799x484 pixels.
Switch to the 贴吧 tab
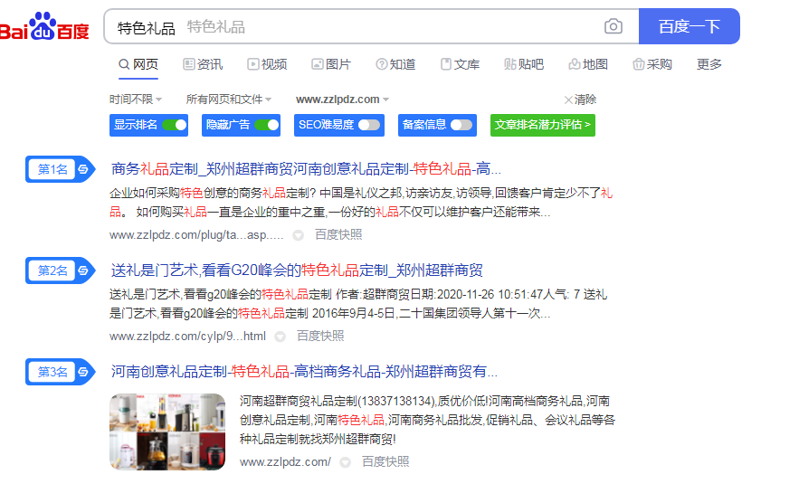coord(524,65)
